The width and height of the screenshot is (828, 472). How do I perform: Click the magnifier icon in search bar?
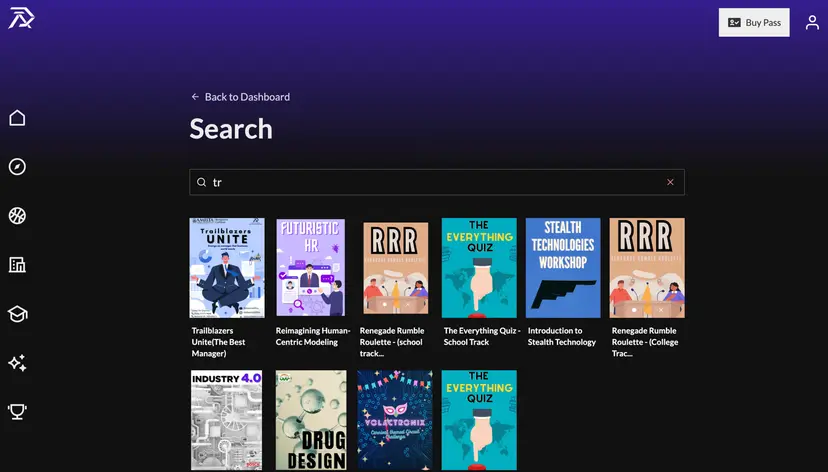(201, 182)
